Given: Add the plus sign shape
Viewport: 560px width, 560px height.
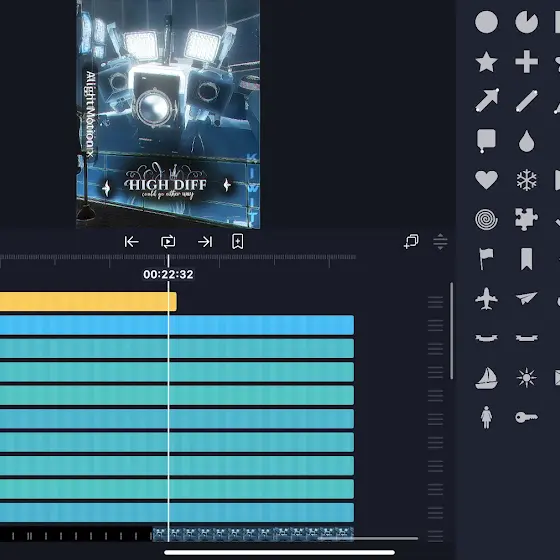Looking at the screenshot, I should (x=526, y=62).
